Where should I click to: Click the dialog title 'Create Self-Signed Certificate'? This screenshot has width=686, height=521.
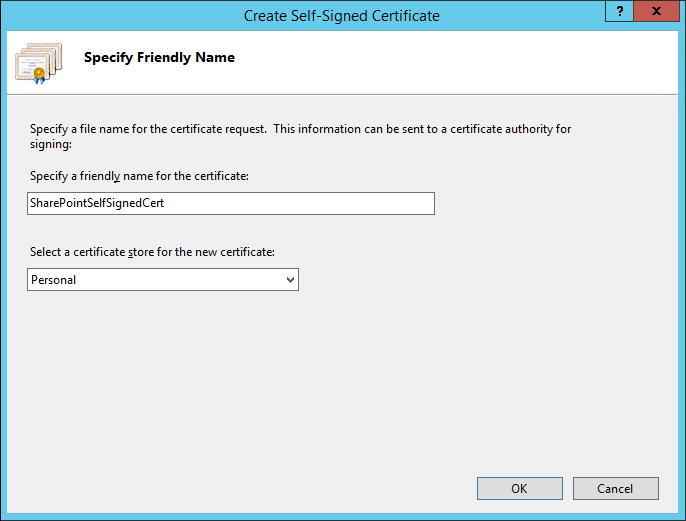(x=342, y=16)
